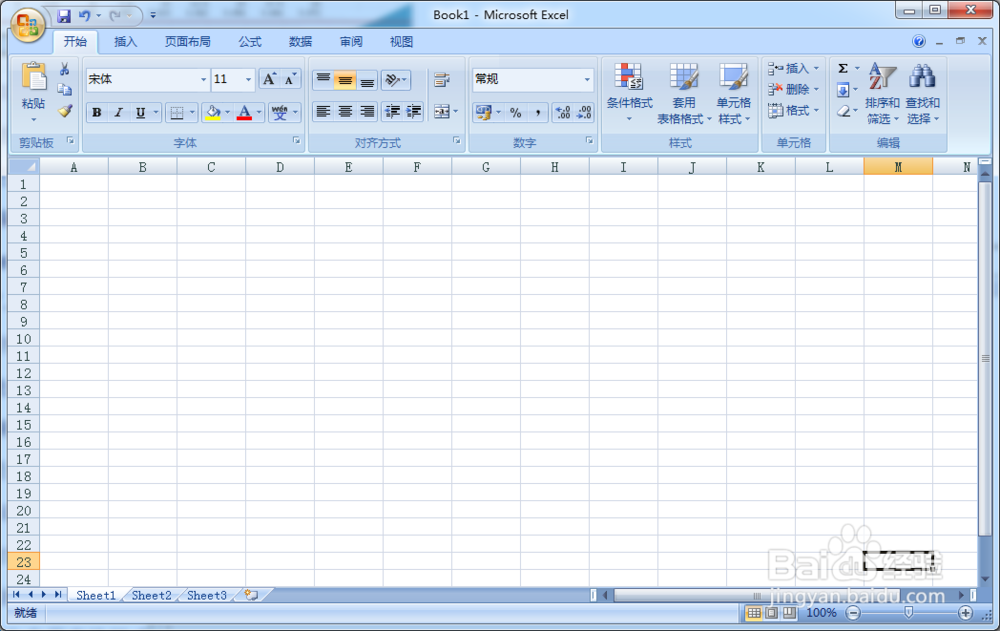Increase font size with the larger A
The height and width of the screenshot is (631, 1000).
269,79
